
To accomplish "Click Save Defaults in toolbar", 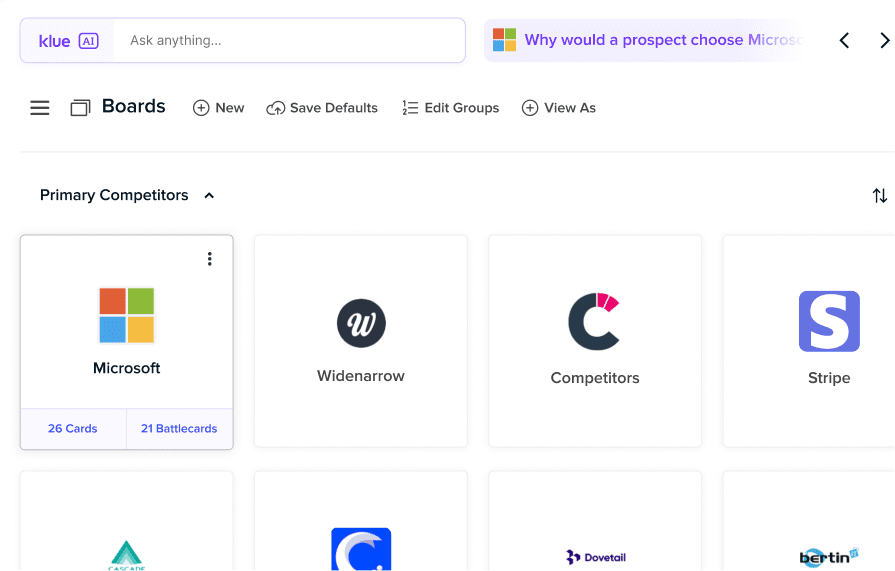I will coord(322,108).
